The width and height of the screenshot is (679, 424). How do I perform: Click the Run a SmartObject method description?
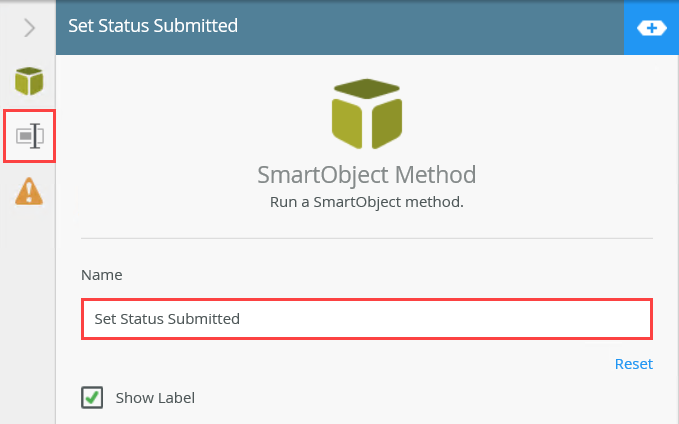pyautogui.click(x=366, y=202)
